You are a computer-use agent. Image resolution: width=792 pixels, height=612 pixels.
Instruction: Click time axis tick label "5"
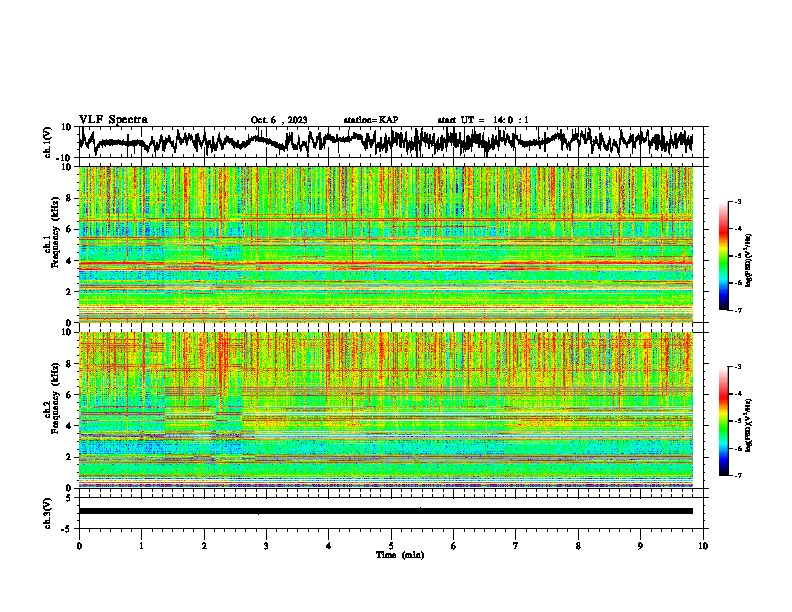[x=391, y=546]
